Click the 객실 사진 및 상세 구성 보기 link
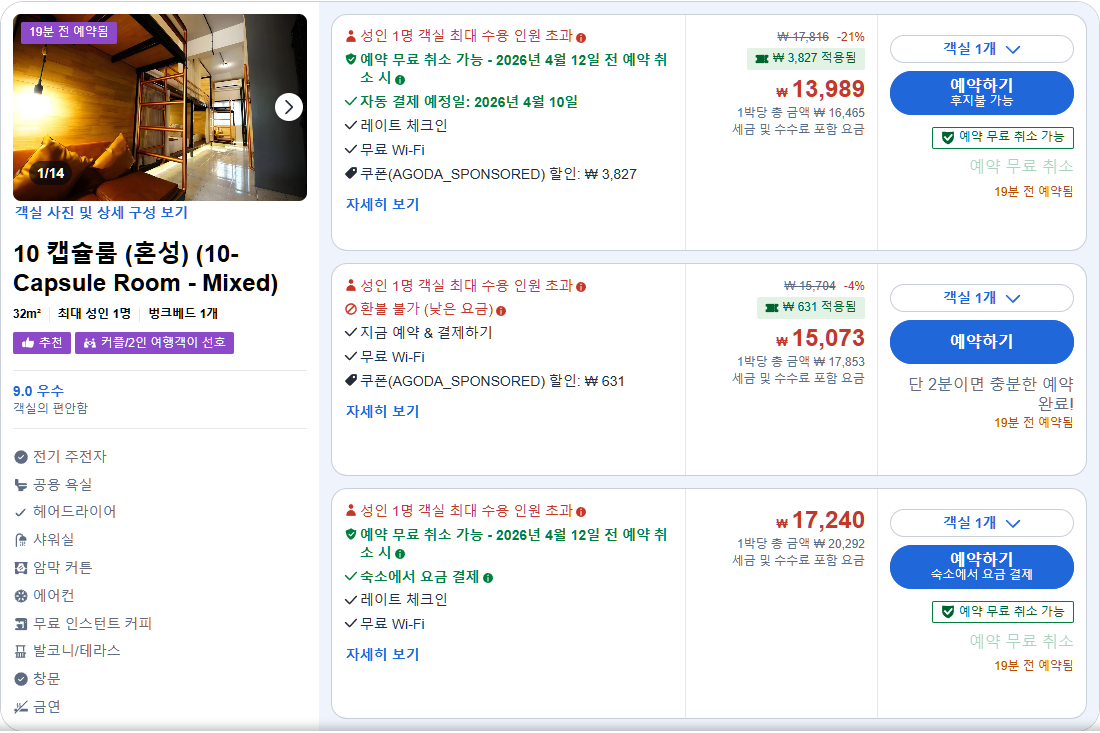 pos(100,212)
